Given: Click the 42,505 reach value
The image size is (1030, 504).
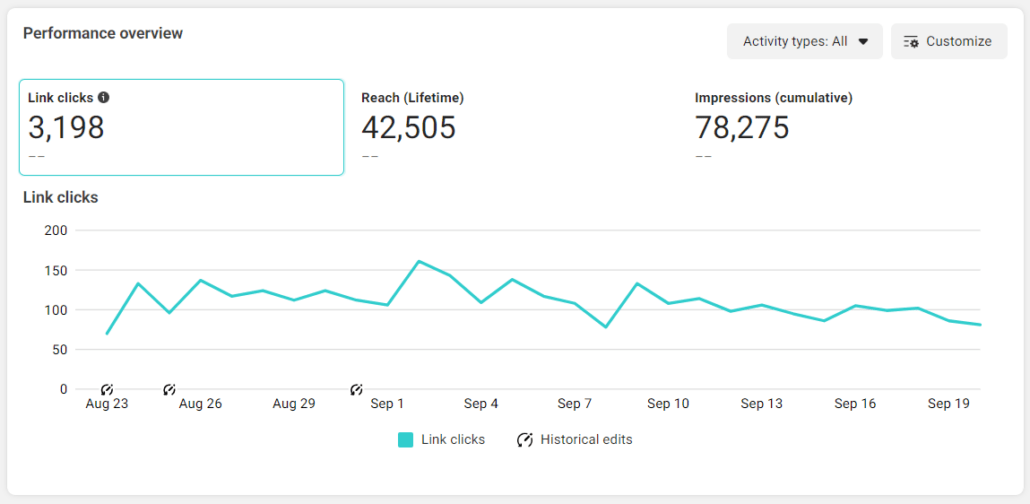Looking at the screenshot, I should click(x=408, y=128).
